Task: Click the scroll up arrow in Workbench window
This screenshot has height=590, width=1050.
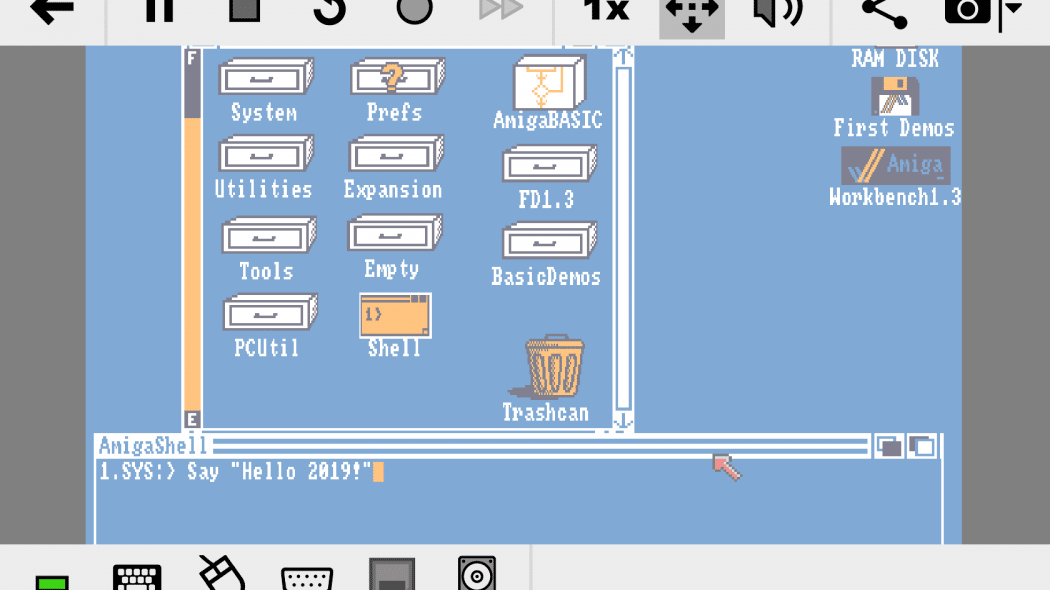Action: tap(623, 56)
